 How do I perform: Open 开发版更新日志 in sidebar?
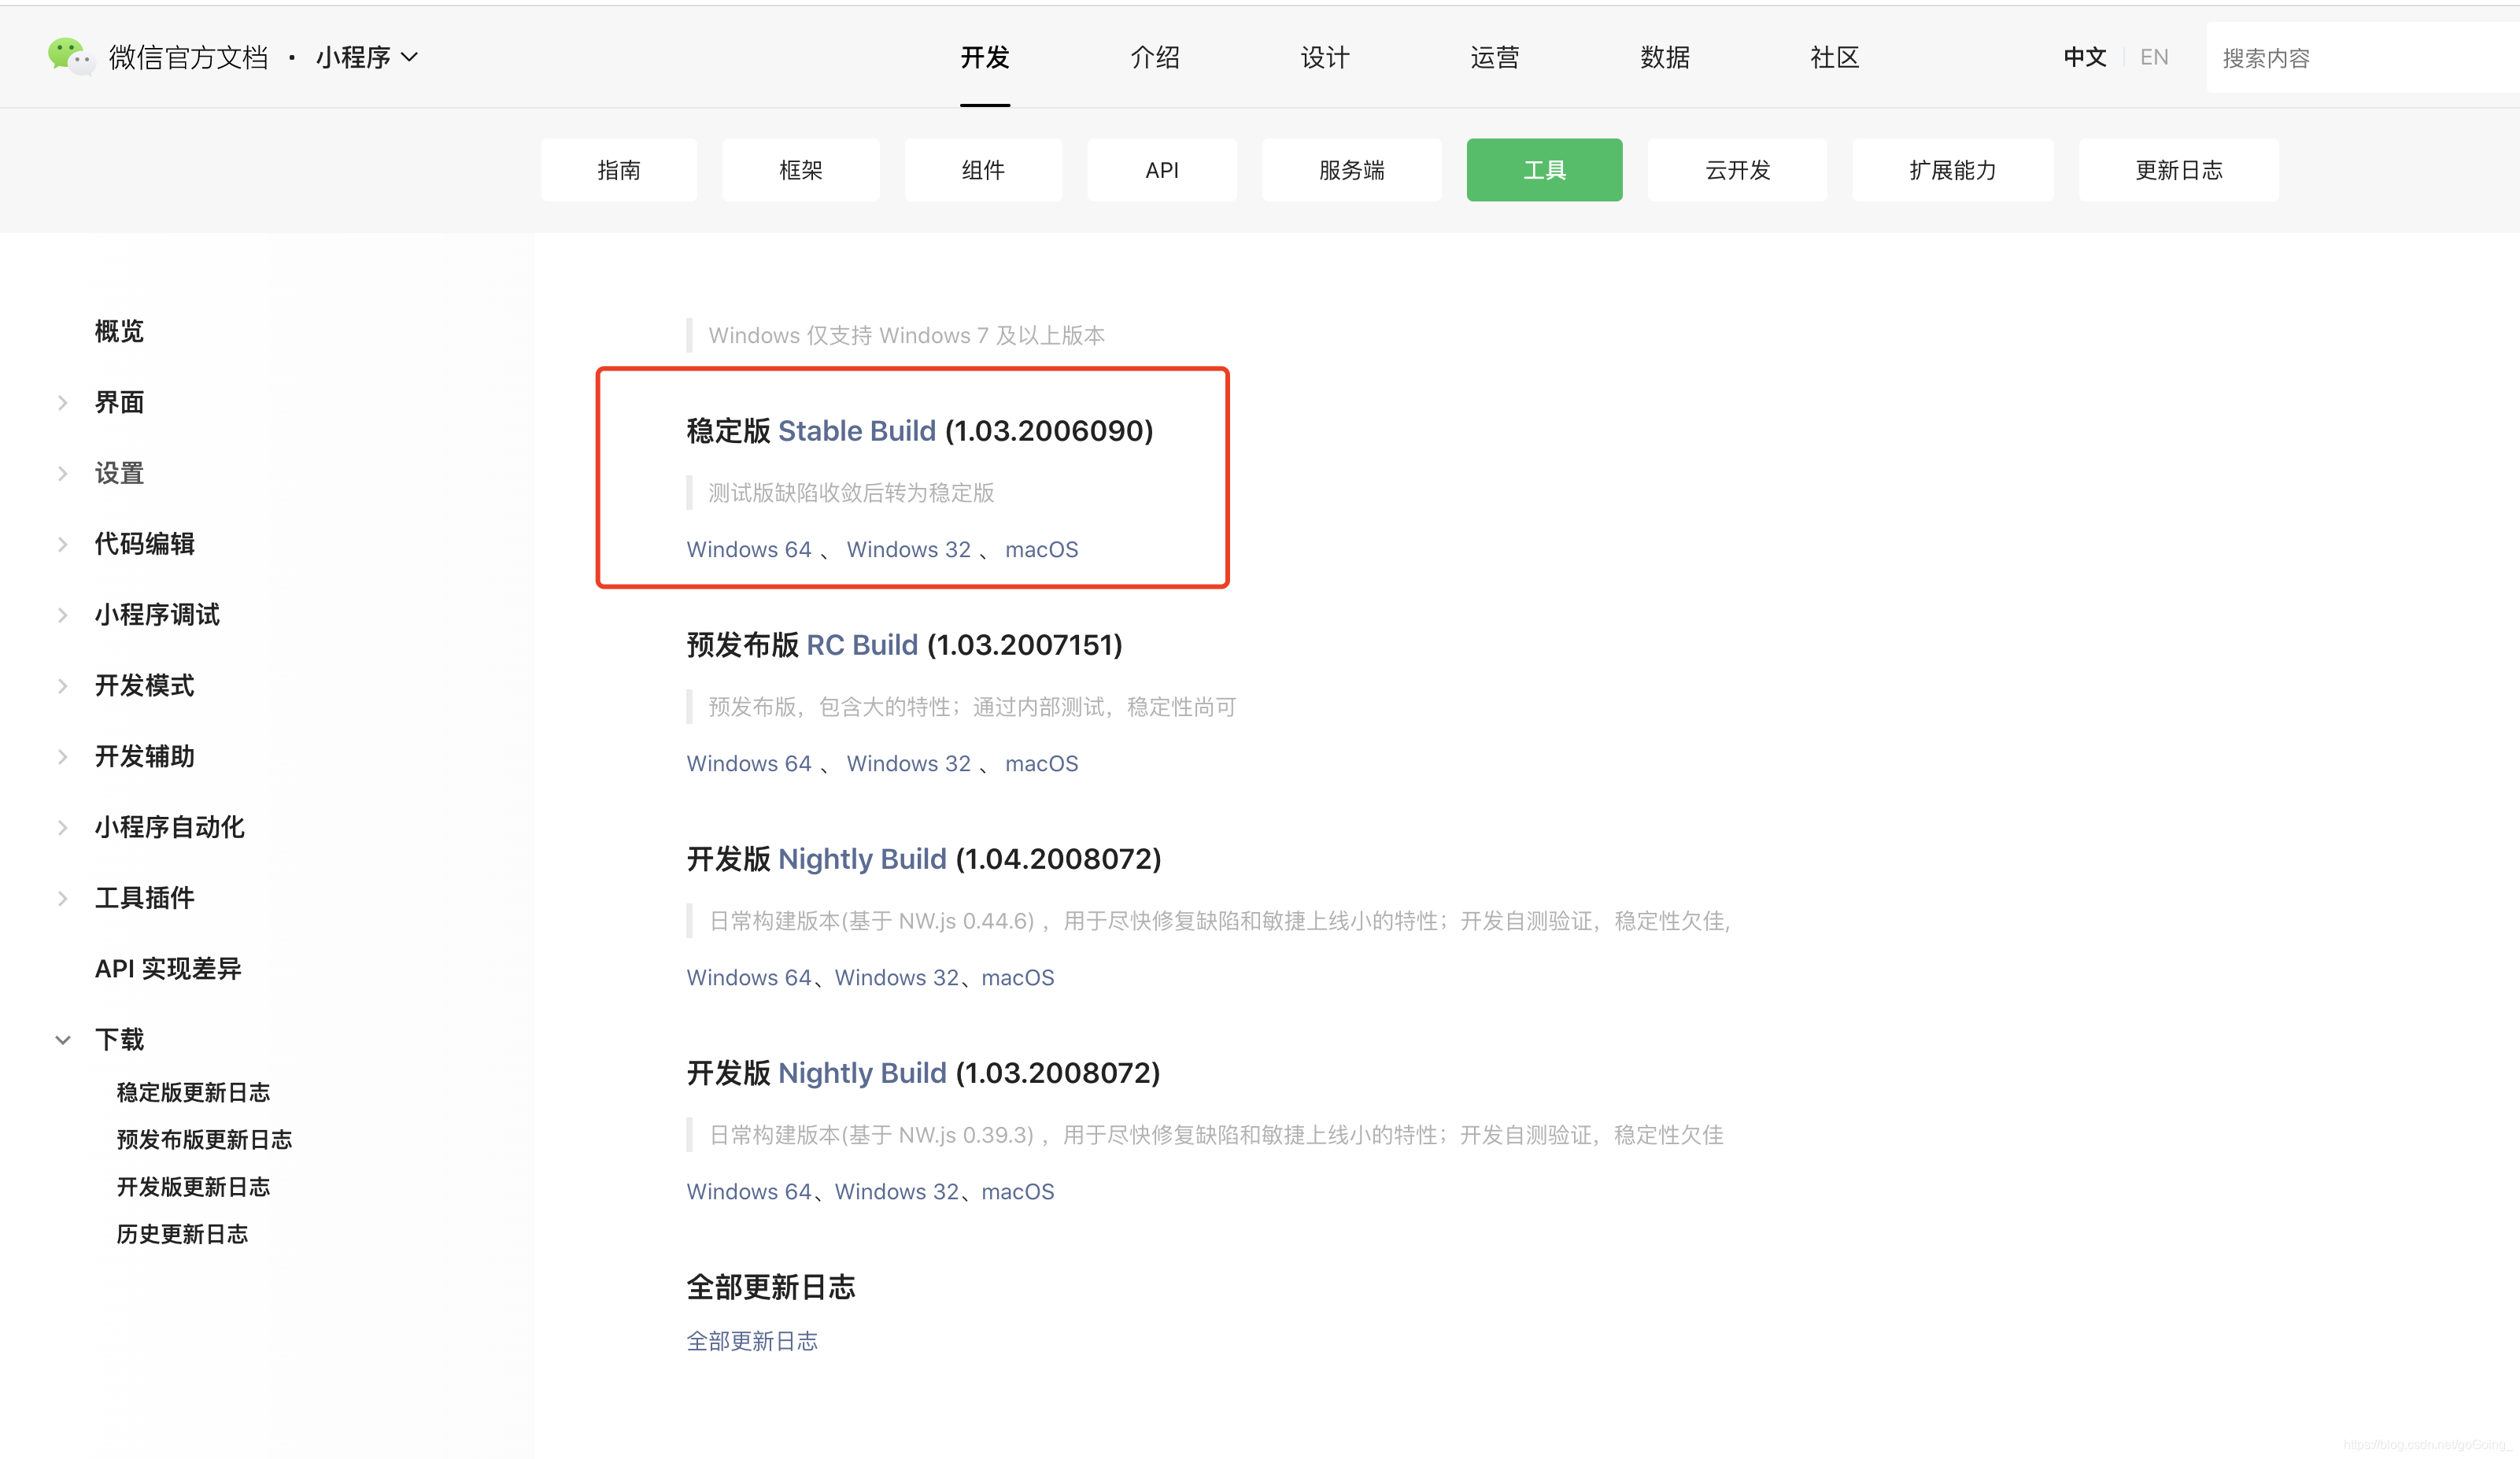pyautogui.click(x=193, y=1187)
